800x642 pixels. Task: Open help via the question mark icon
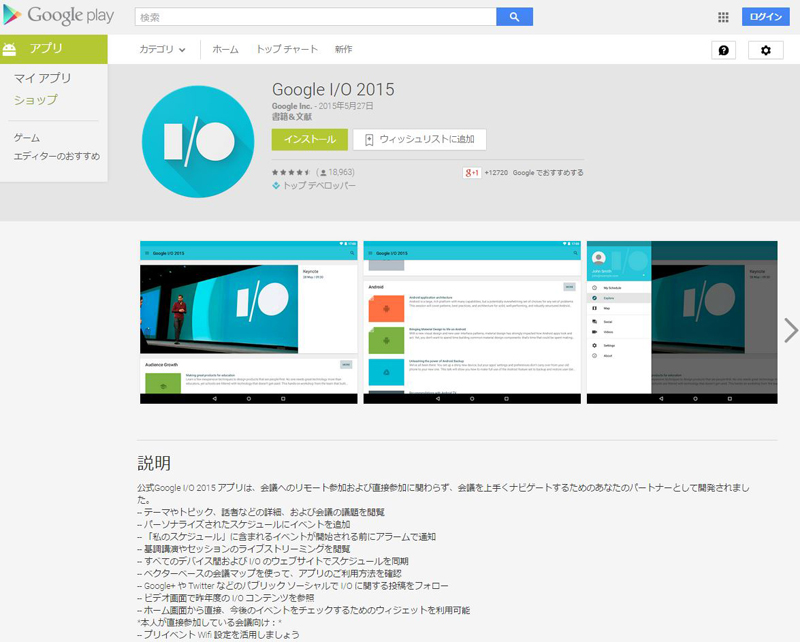point(723,50)
